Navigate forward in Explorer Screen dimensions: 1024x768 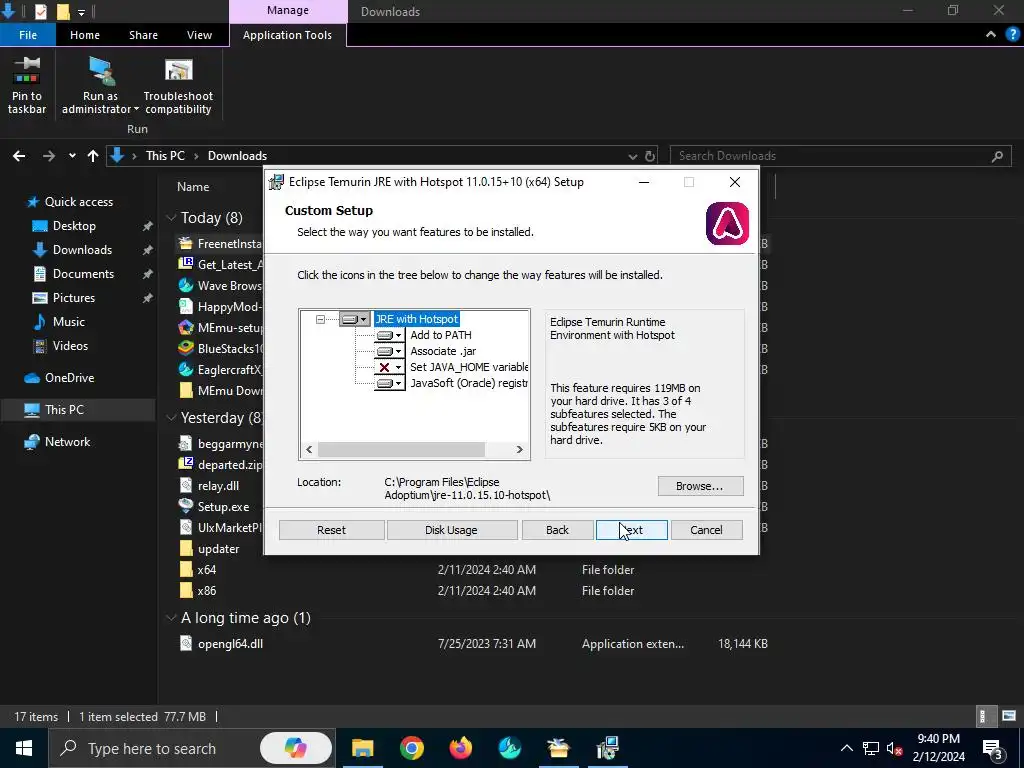[48, 156]
